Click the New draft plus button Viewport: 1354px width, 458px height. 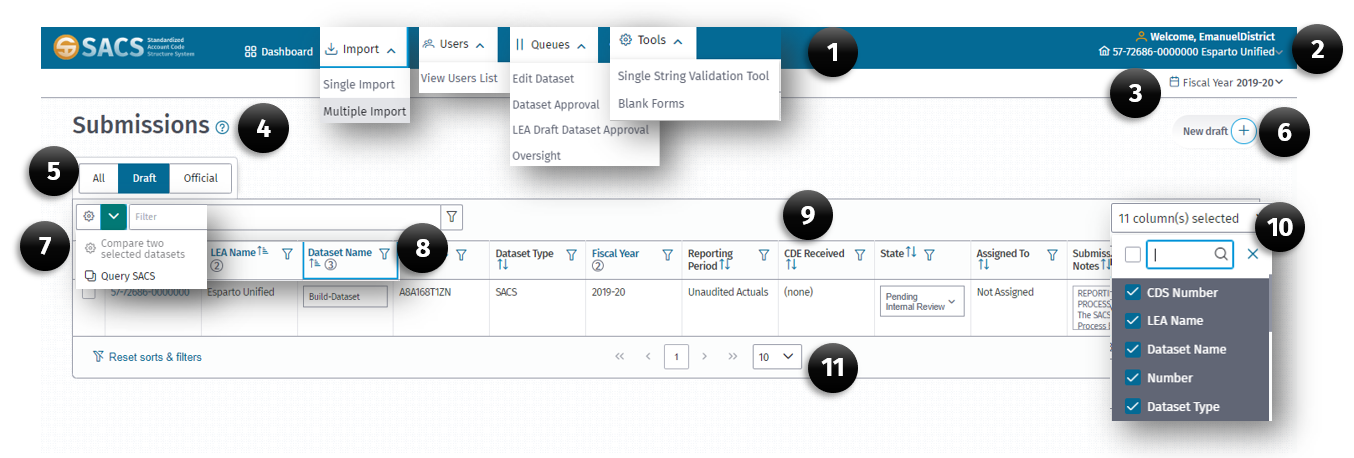pyautogui.click(x=1243, y=131)
